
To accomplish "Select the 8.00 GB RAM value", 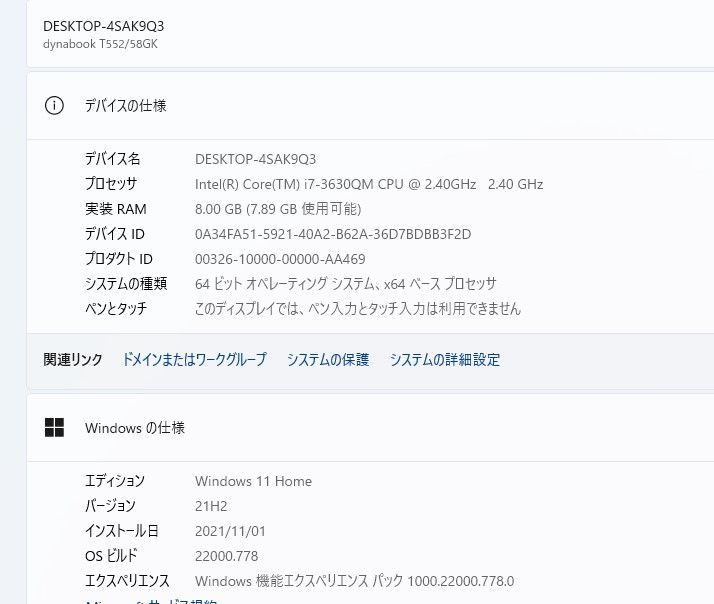I will click(278, 209).
